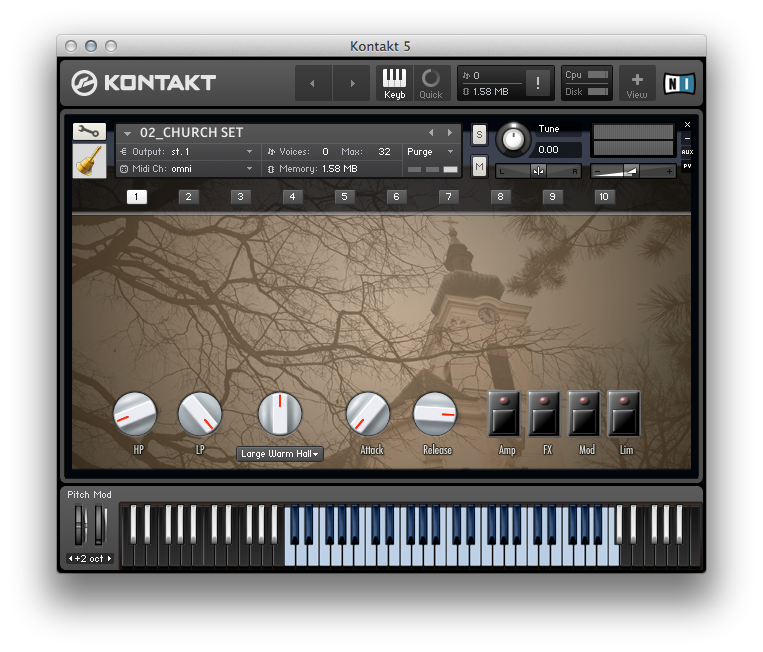
Task: Select performance tab 1
Action: (136, 197)
